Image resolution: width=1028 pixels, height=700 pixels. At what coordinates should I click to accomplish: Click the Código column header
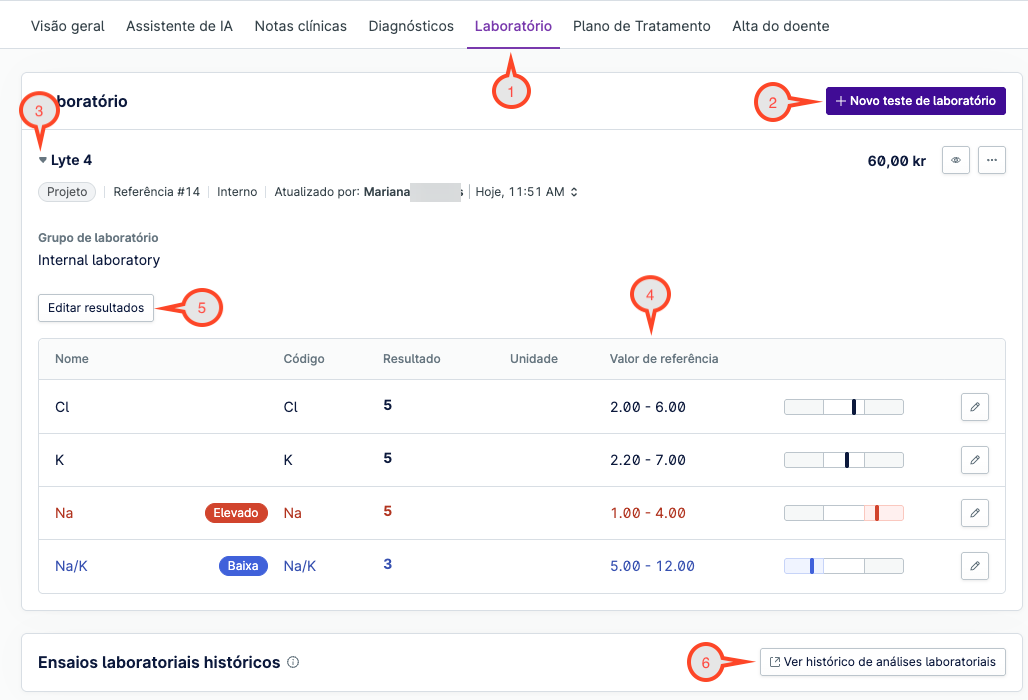click(x=304, y=359)
